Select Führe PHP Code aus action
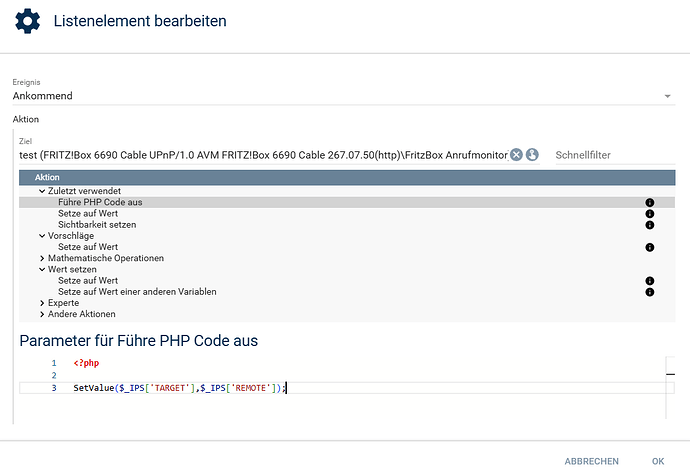The image size is (690, 474). coord(99,202)
